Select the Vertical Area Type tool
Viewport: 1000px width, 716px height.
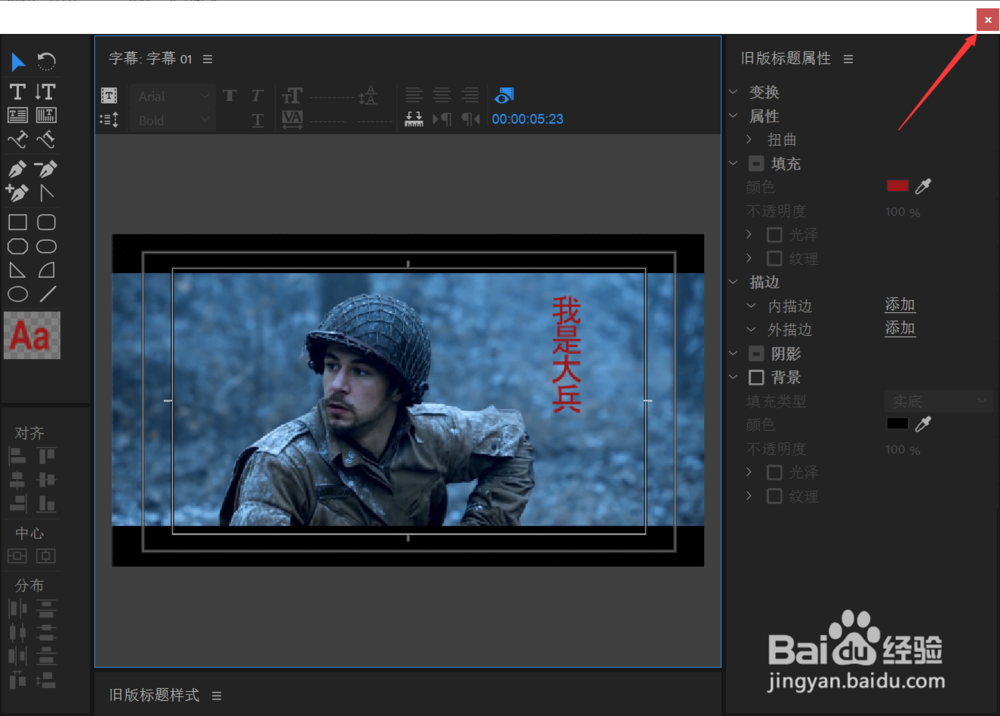46,115
